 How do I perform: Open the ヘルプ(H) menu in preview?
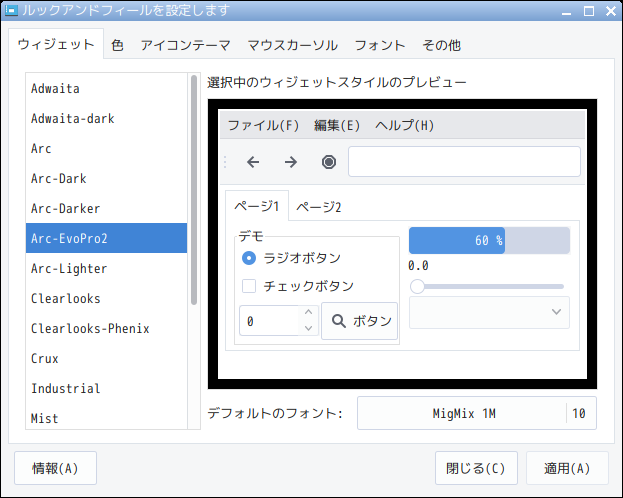pos(404,126)
